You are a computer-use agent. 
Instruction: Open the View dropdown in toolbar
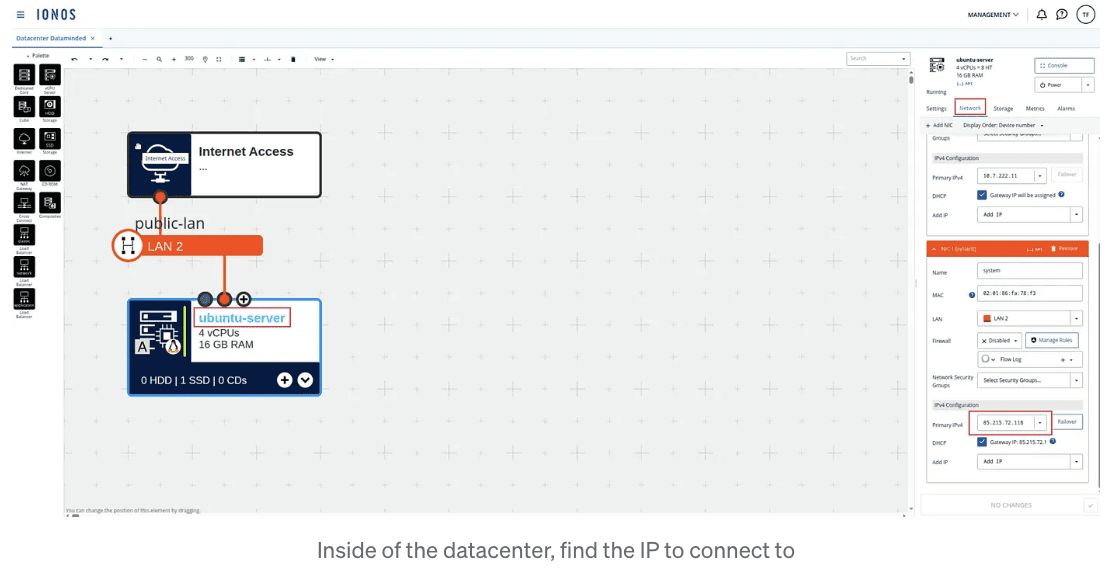tap(324, 60)
